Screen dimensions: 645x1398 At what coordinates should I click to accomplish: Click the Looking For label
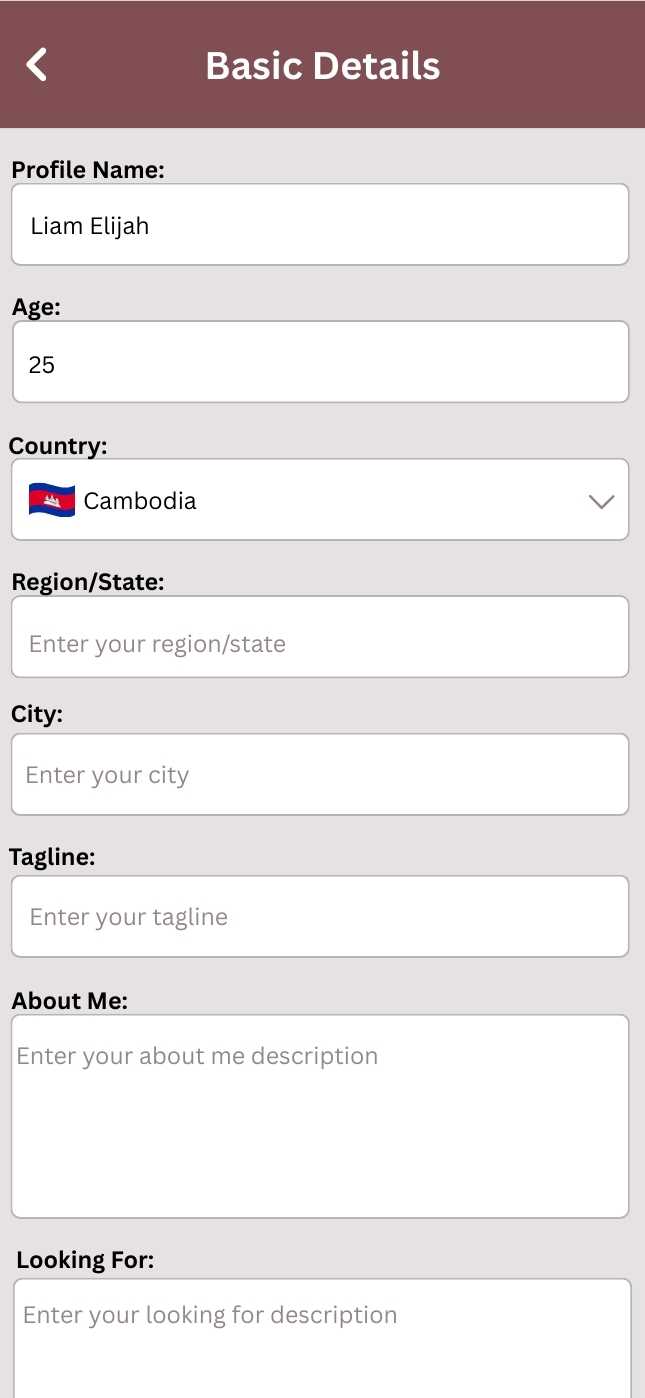pos(85,1260)
